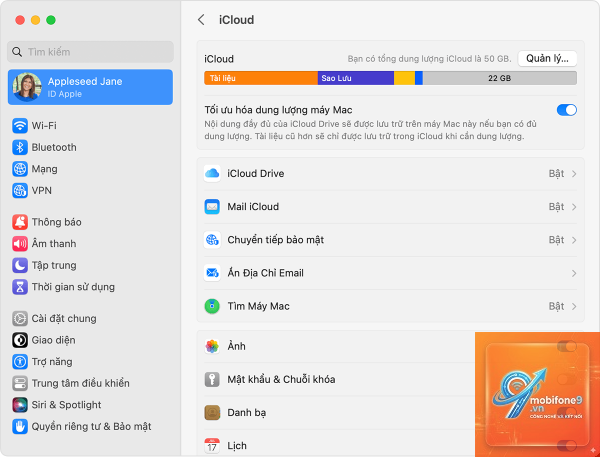Viewport: 600px width, 457px height.
Task: Click the Danh bạ label
Action: coord(247,413)
